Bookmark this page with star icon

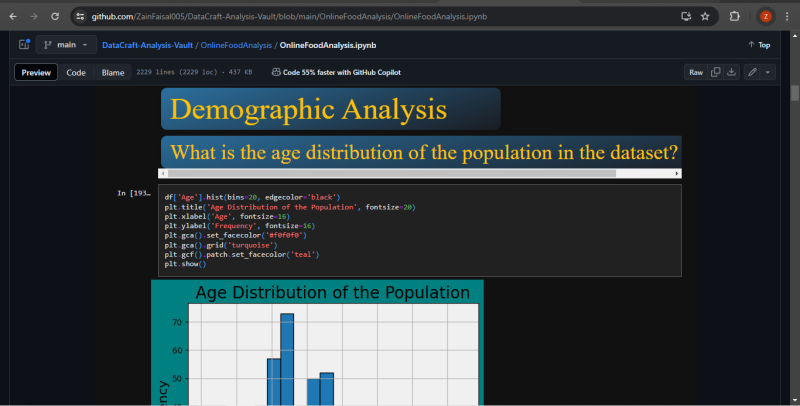(705, 16)
